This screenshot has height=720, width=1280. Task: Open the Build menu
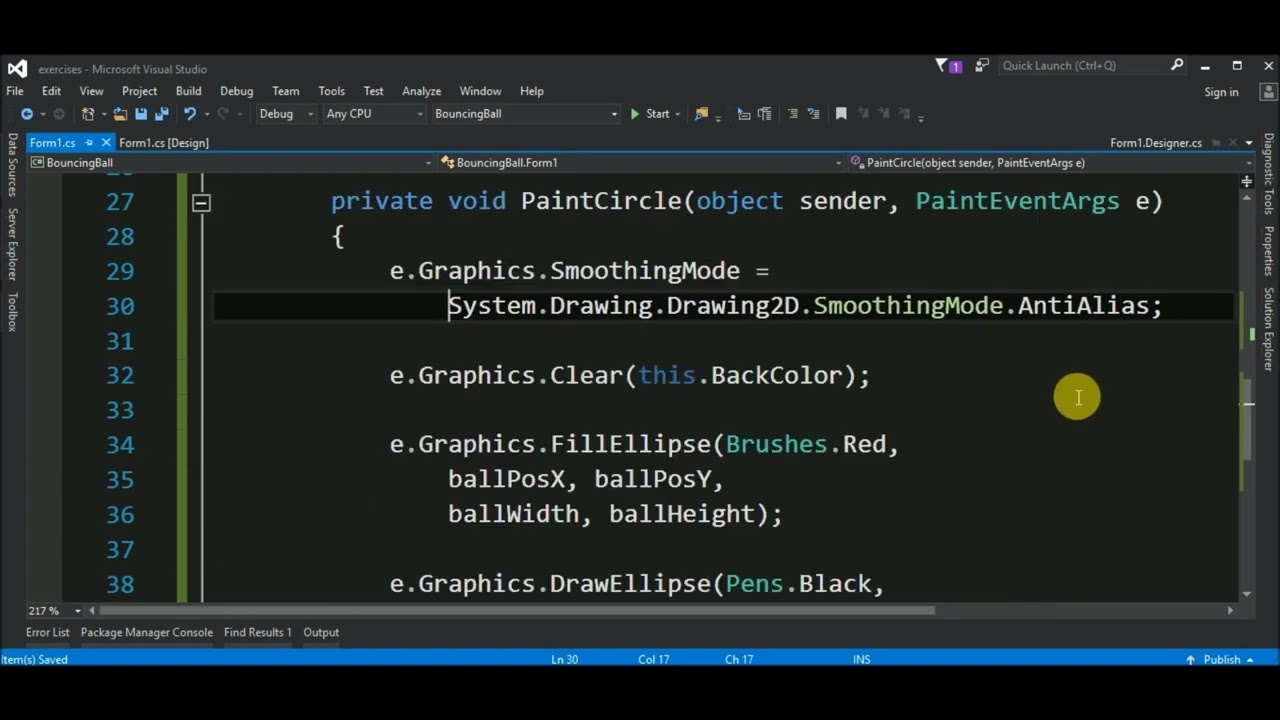(188, 91)
